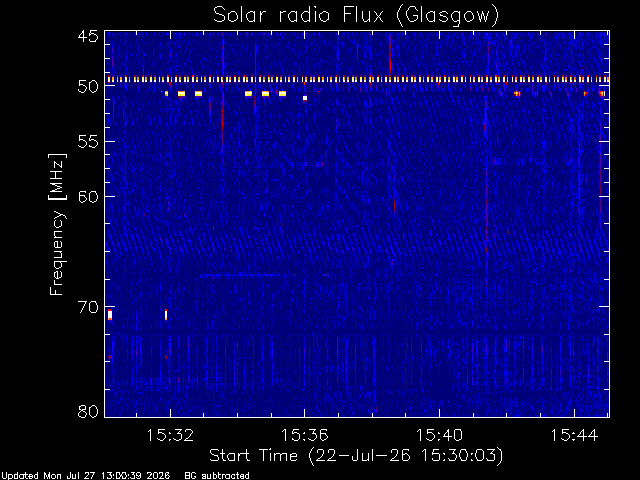
Task: Click the 'Frequency [MHz]' vertical axis title
Action: tap(57, 224)
